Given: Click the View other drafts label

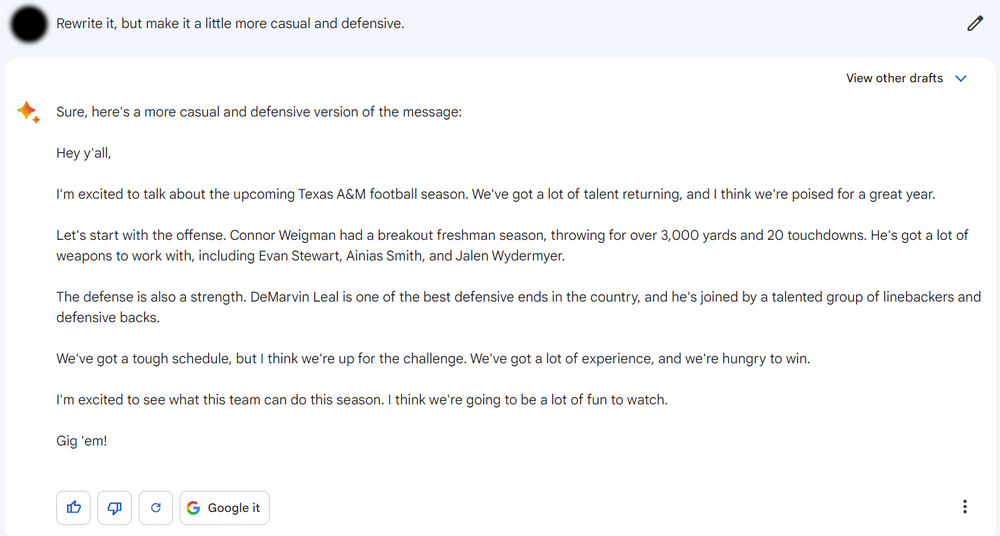Looking at the screenshot, I should [x=894, y=78].
